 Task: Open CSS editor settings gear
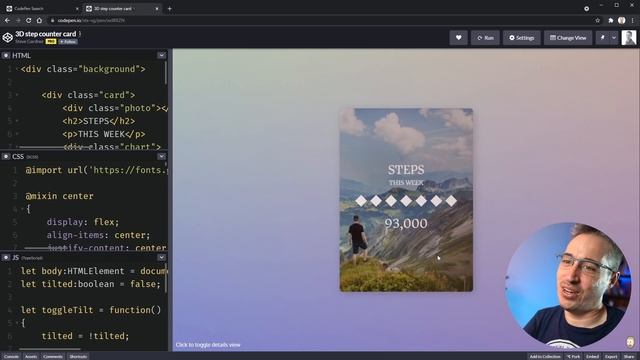tap(6, 156)
